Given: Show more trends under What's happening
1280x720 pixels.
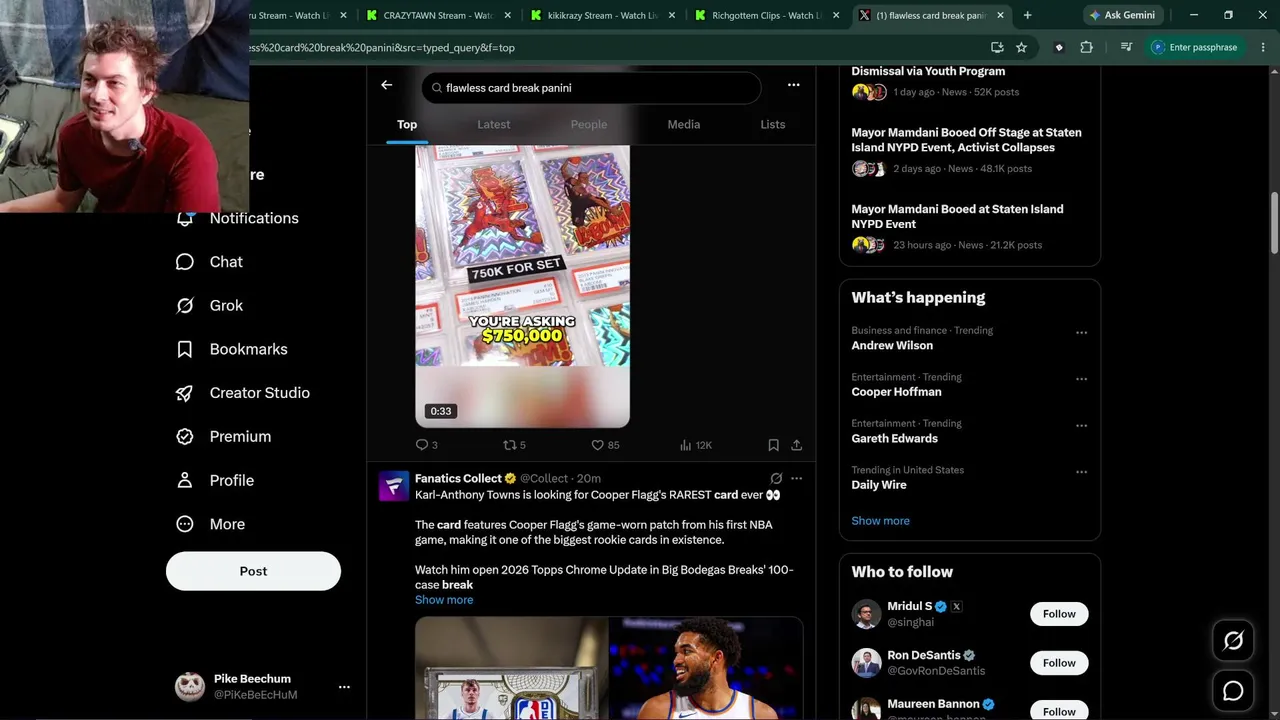Looking at the screenshot, I should tap(880, 521).
